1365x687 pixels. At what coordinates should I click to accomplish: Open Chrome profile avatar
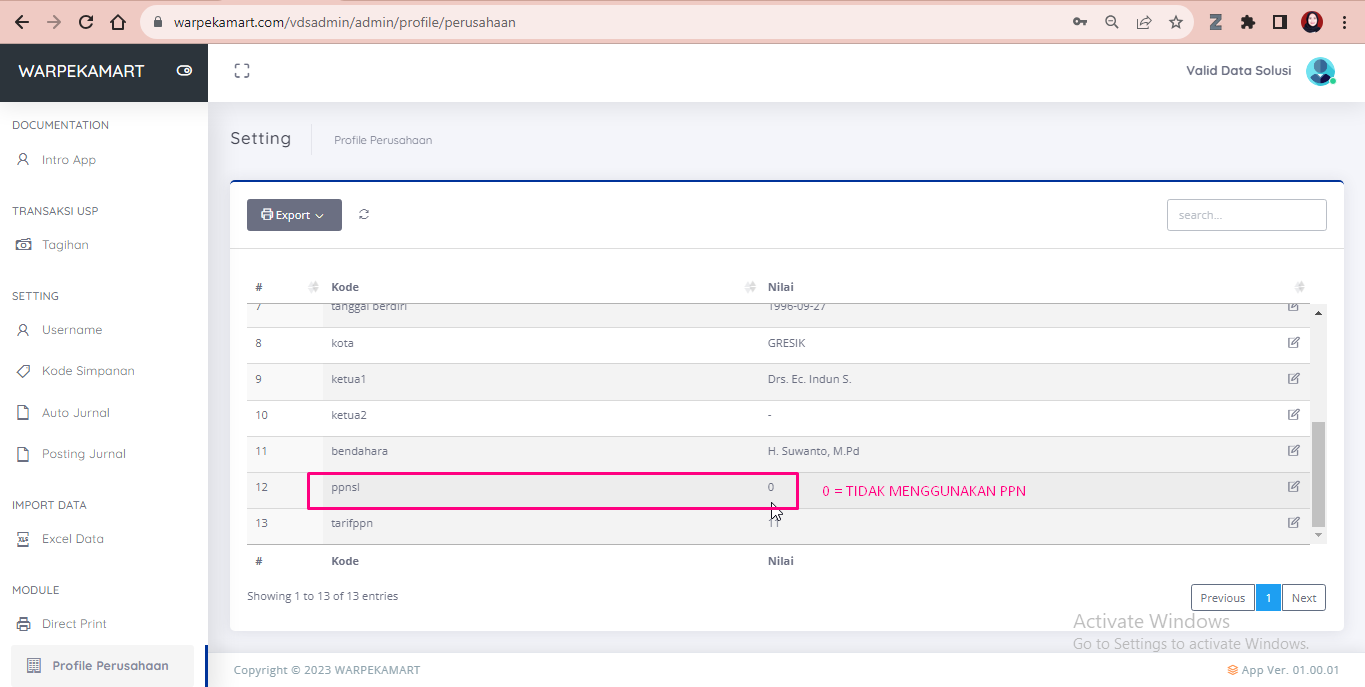pos(1312,22)
